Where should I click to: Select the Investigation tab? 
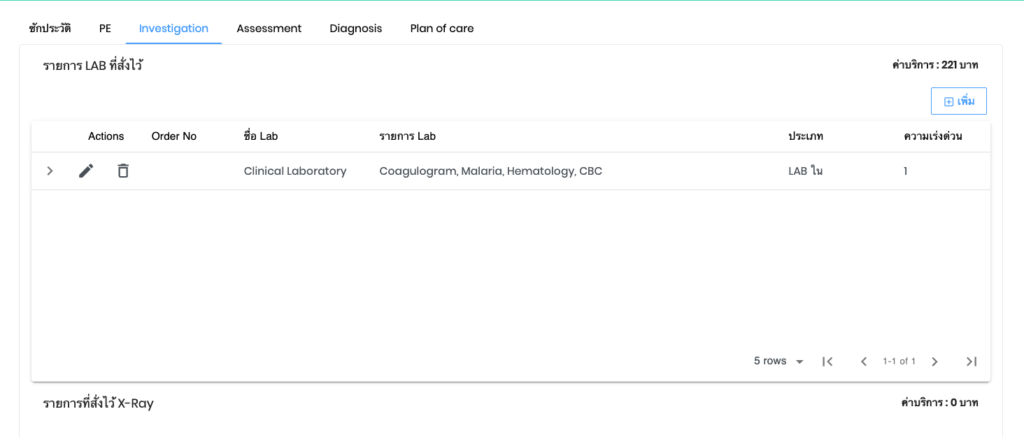coord(174,28)
